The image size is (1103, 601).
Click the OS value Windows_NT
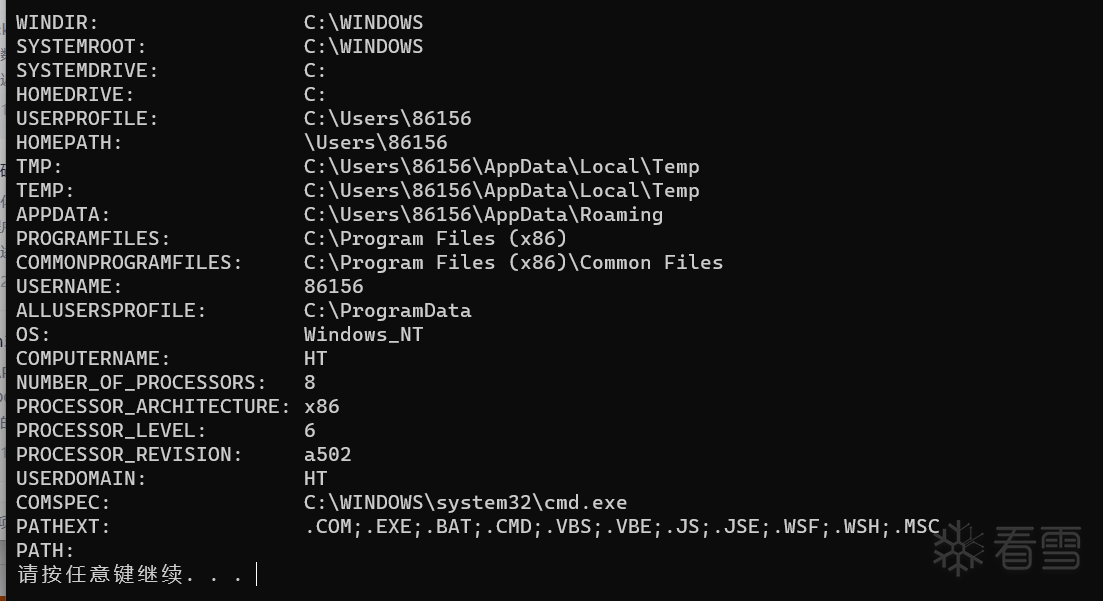pyautogui.click(x=363, y=335)
